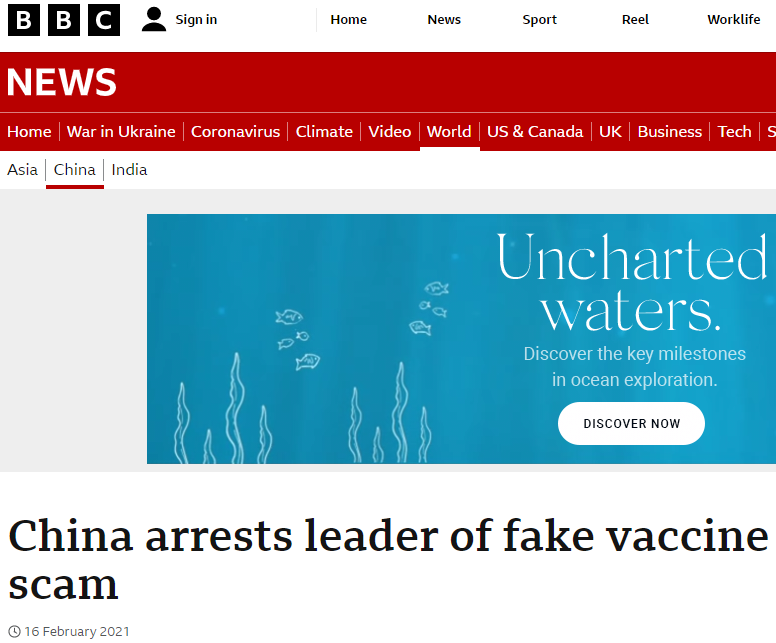
Task: Open War in Ukraine news section
Action: [x=121, y=132]
